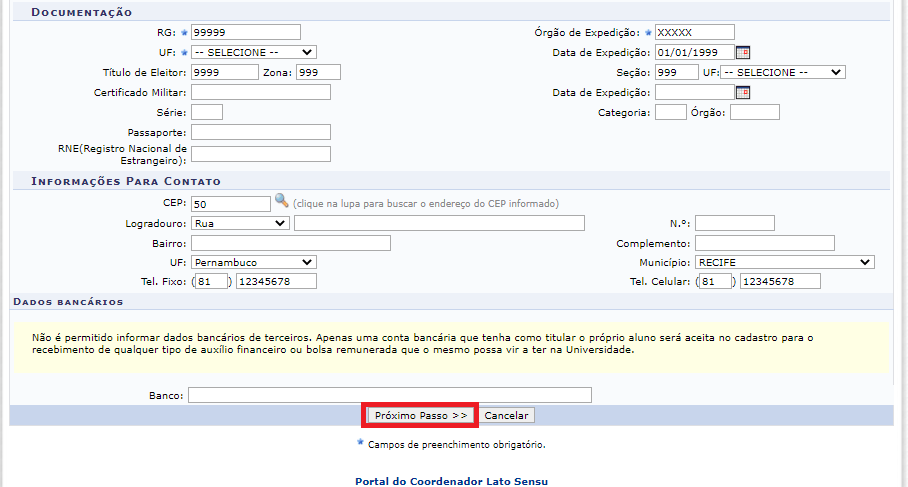Open calendar beside RG Data de Expedição

pos(742,52)
